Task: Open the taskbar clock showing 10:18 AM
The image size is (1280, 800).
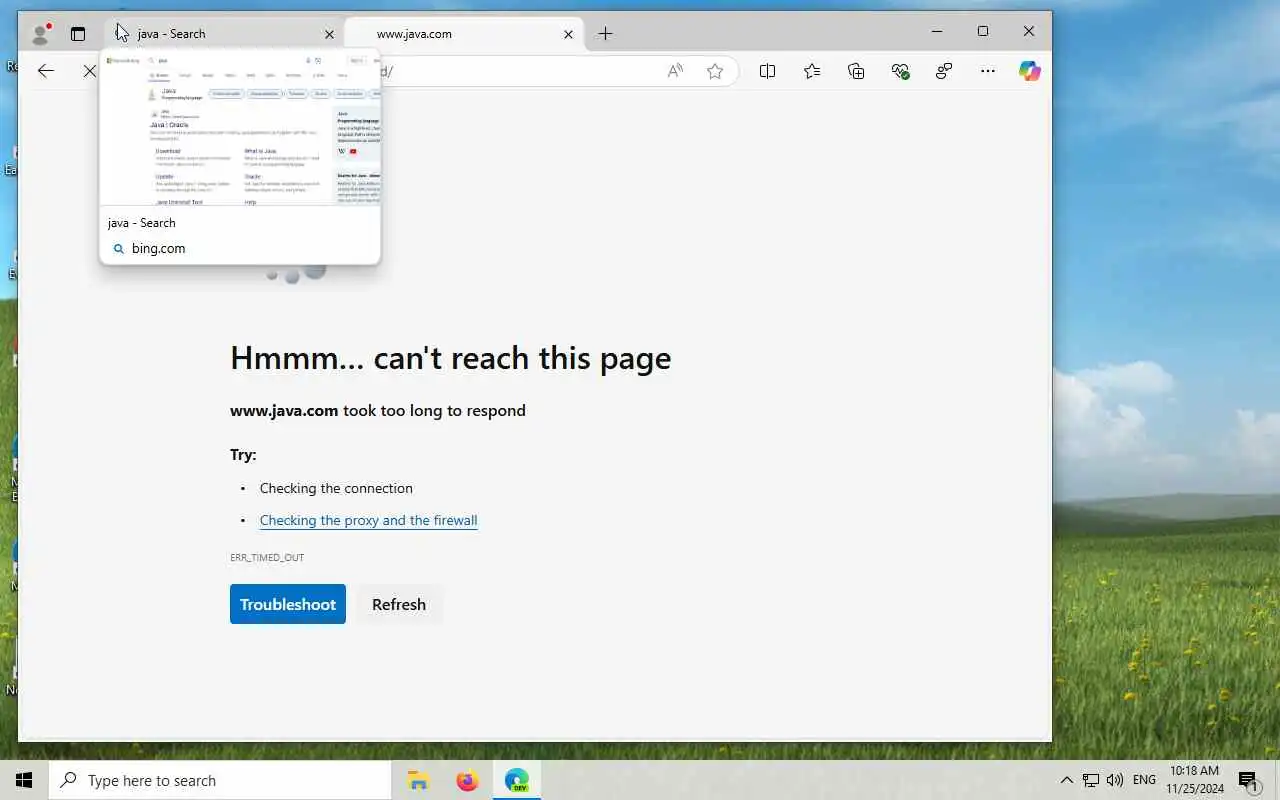Action: [1194, 780]
